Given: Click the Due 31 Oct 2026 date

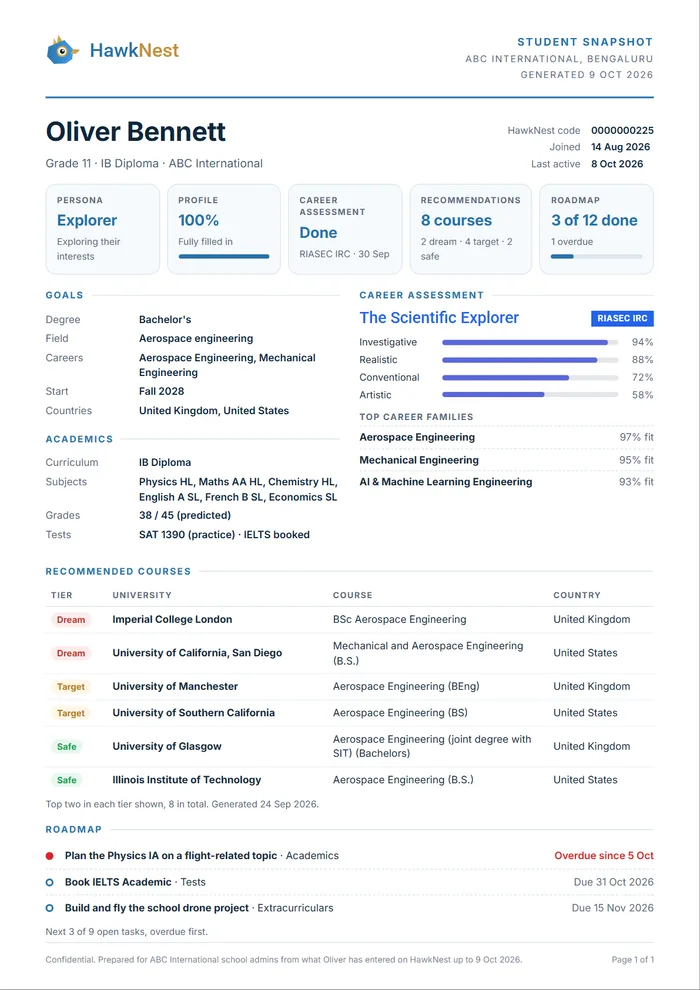Looking at the screenshot, I should [x=614, y=882].
